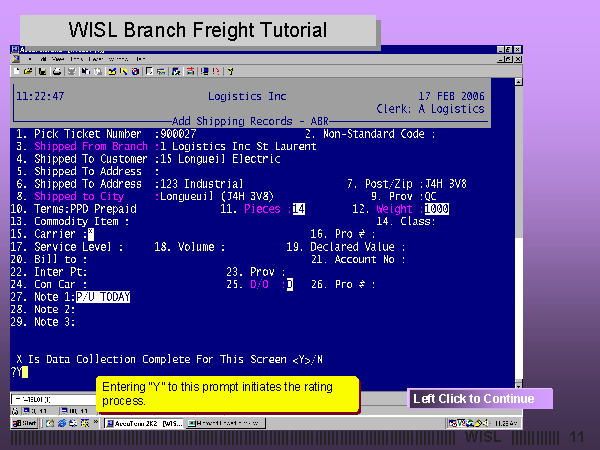
Task: Open the View menu
Action: tap(58, 59)
